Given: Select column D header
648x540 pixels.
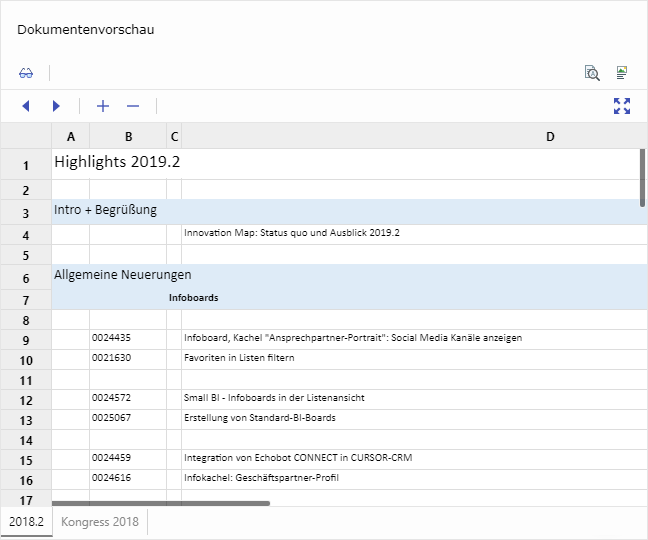Looking at the screenshot, I should (x=550, y=136).
